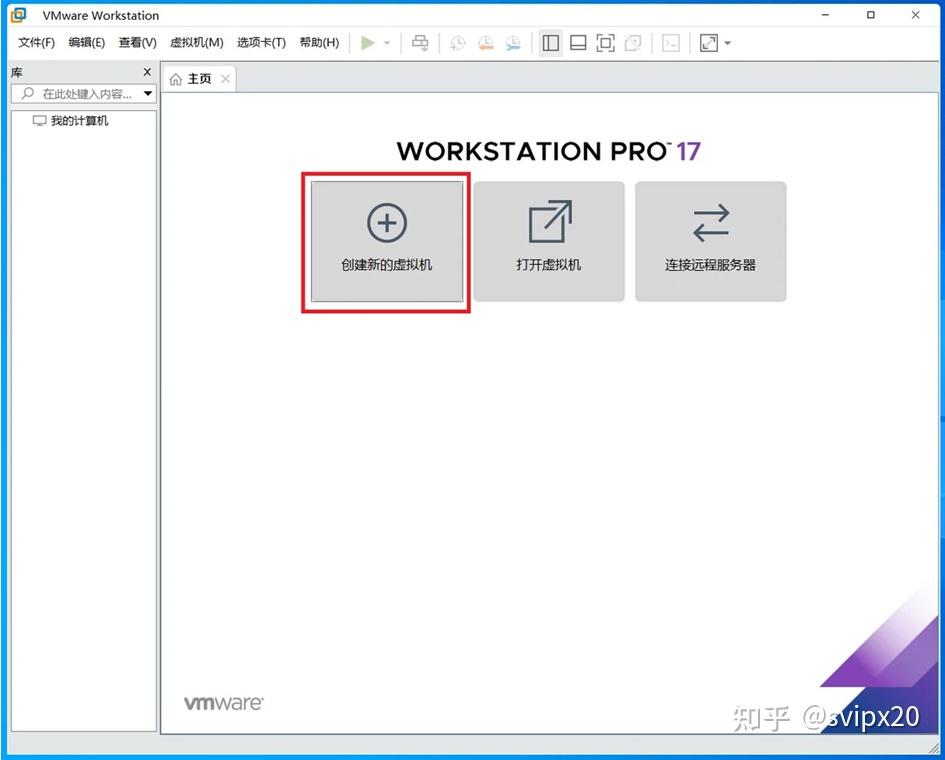Open the power options dropdown arrow
This screenshot has width=945, height=760.
tap(387, 43)
